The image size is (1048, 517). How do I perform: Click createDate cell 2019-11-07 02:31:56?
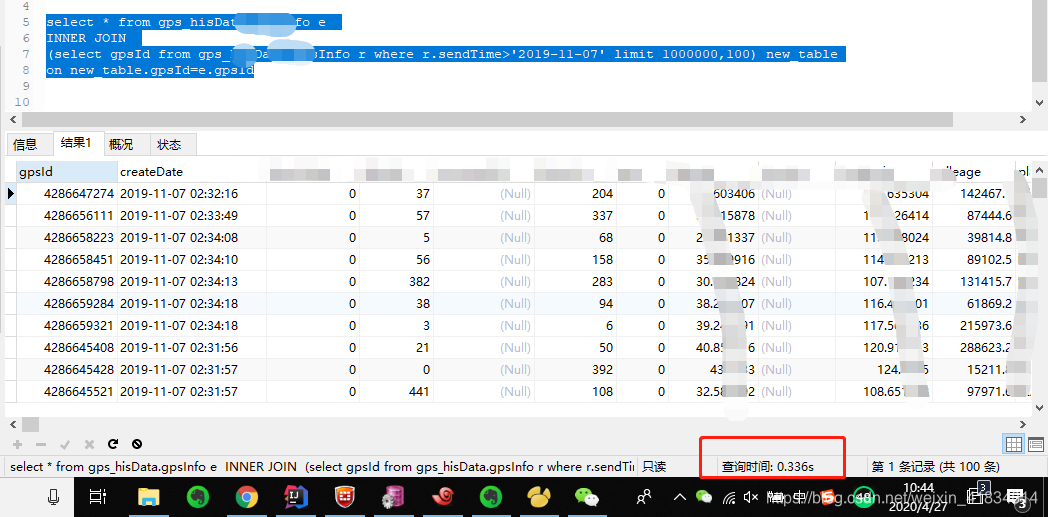point(192,348)
